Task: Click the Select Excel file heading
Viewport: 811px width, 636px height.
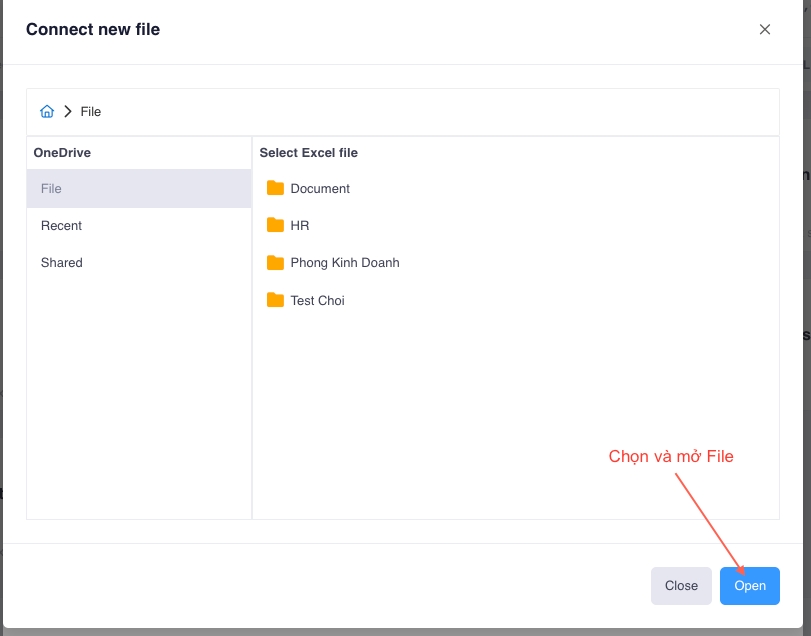Action: pyautogui.click(x=308, y=153)
